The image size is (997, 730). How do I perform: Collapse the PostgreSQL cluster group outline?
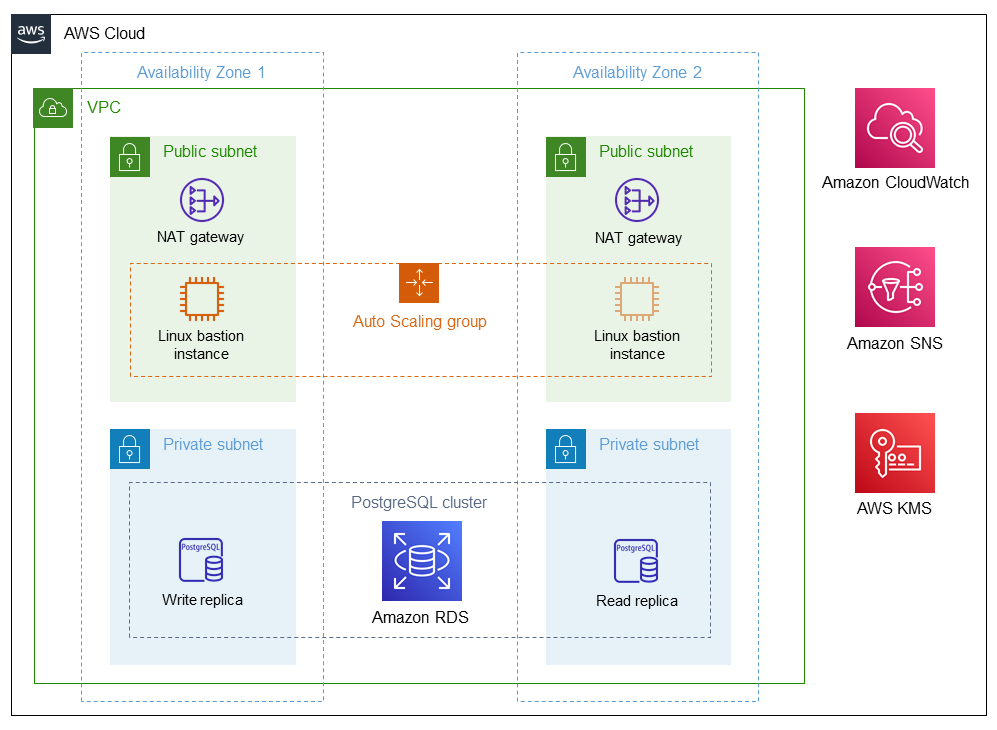[x=420, y=504]
